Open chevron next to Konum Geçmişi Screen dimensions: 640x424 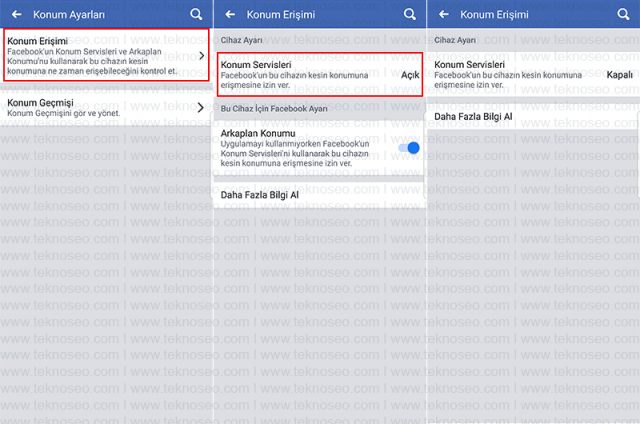[x=200, y=108]
